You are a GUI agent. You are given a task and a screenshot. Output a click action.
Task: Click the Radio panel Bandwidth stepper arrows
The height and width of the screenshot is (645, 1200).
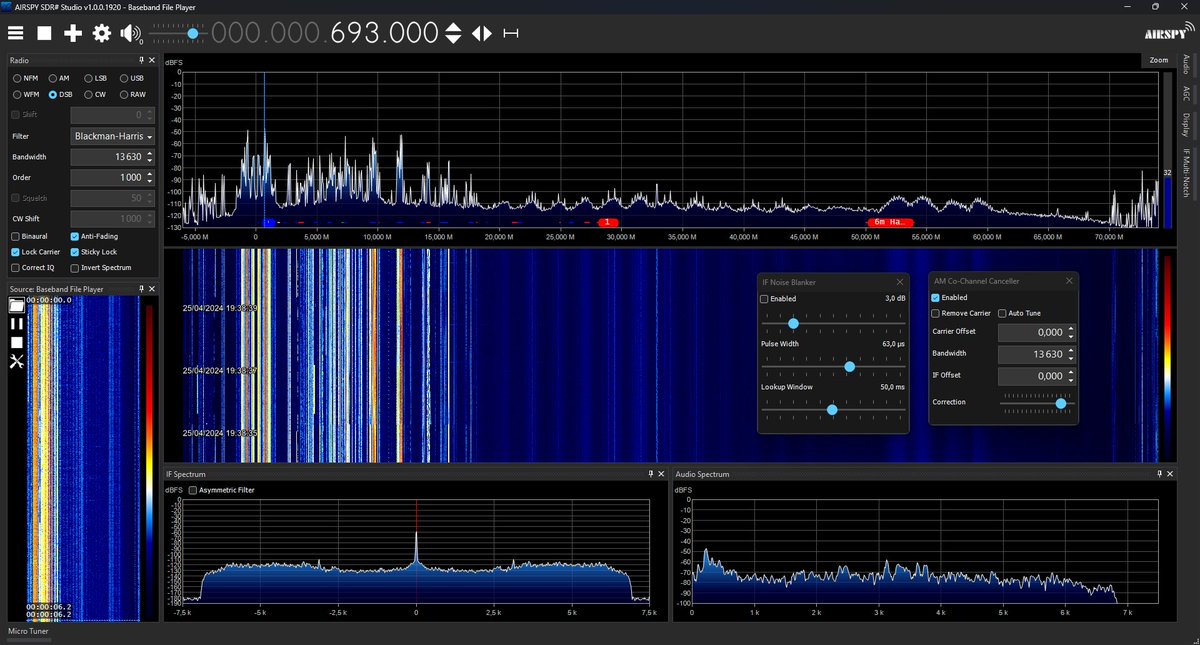150,157
